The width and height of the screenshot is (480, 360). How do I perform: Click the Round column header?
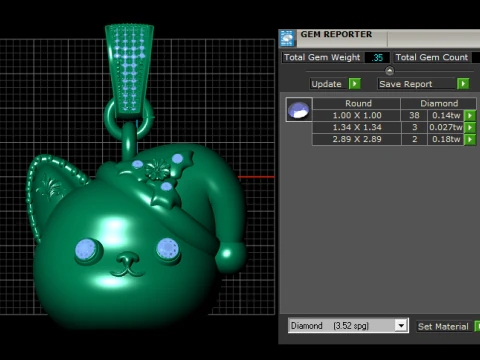[x=357, y=103]
